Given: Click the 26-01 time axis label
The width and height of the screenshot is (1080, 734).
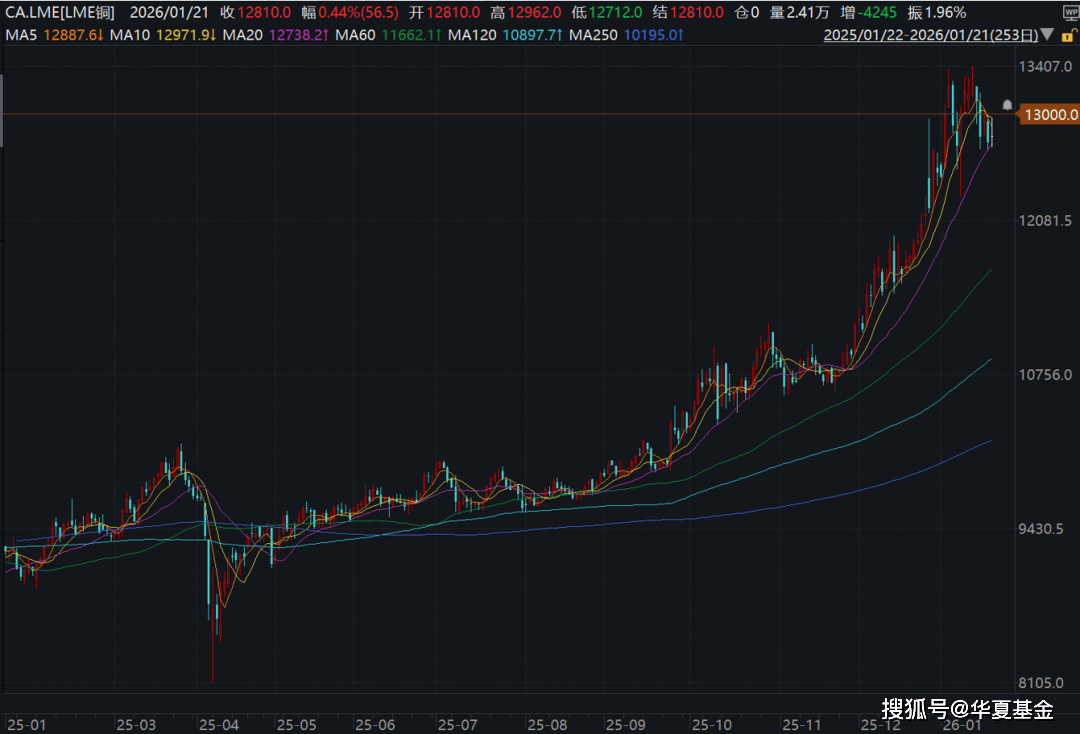Looking at the screenshot, I should click(x=961, y=723).
